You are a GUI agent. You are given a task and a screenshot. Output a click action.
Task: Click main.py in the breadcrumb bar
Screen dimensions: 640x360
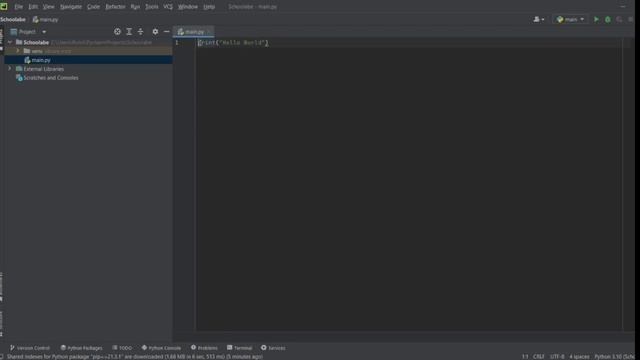pyautogui.click(x=46, y=19)
